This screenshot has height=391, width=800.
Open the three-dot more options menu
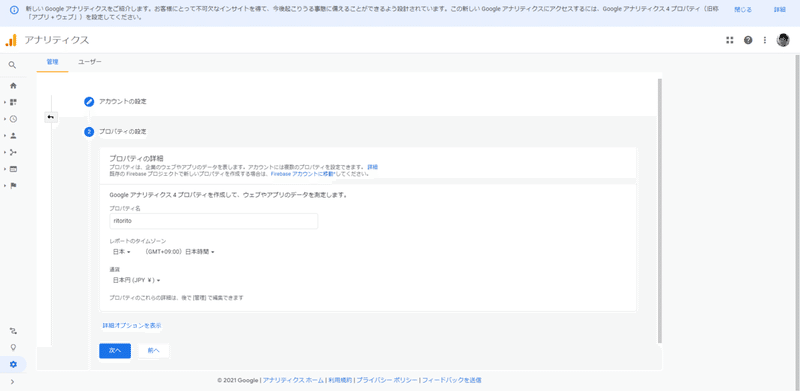pyautogui.click(x=765, y=40)
